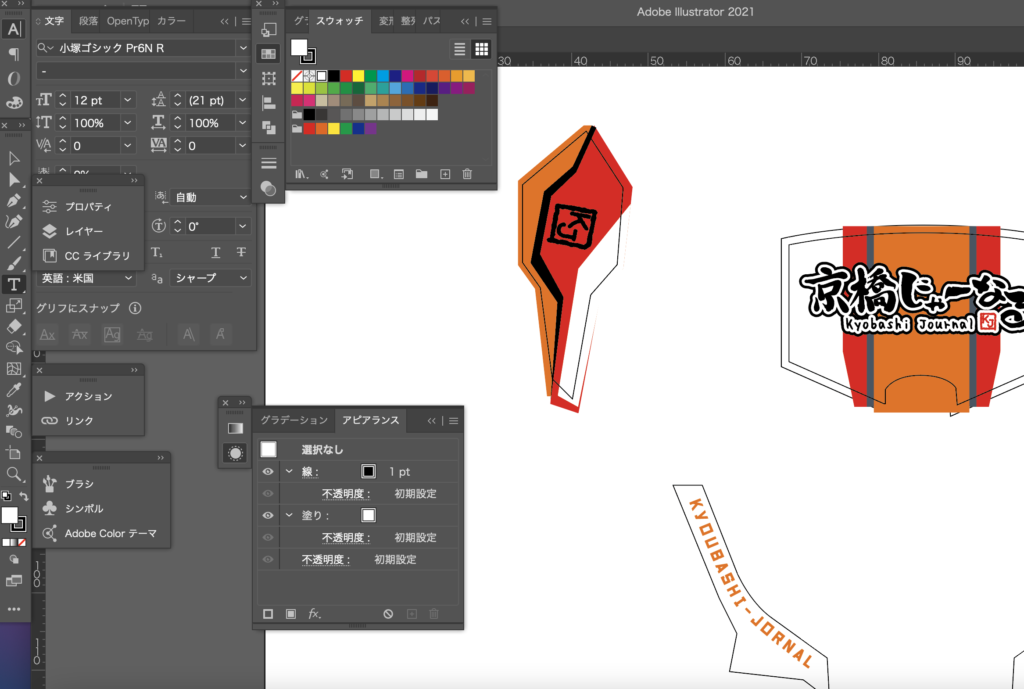Image resolution: width=1024 pixels, height=689 pixels.
Task: Switch swatches to list view
Action: (x=460, y=49)
